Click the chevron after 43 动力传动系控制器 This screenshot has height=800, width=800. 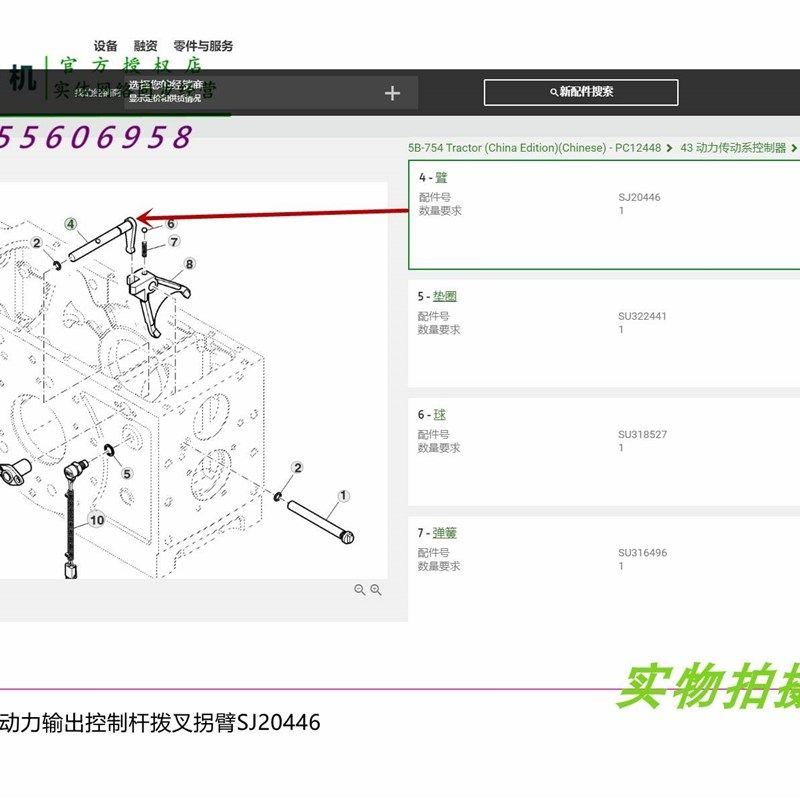click(x=793, y=146)
